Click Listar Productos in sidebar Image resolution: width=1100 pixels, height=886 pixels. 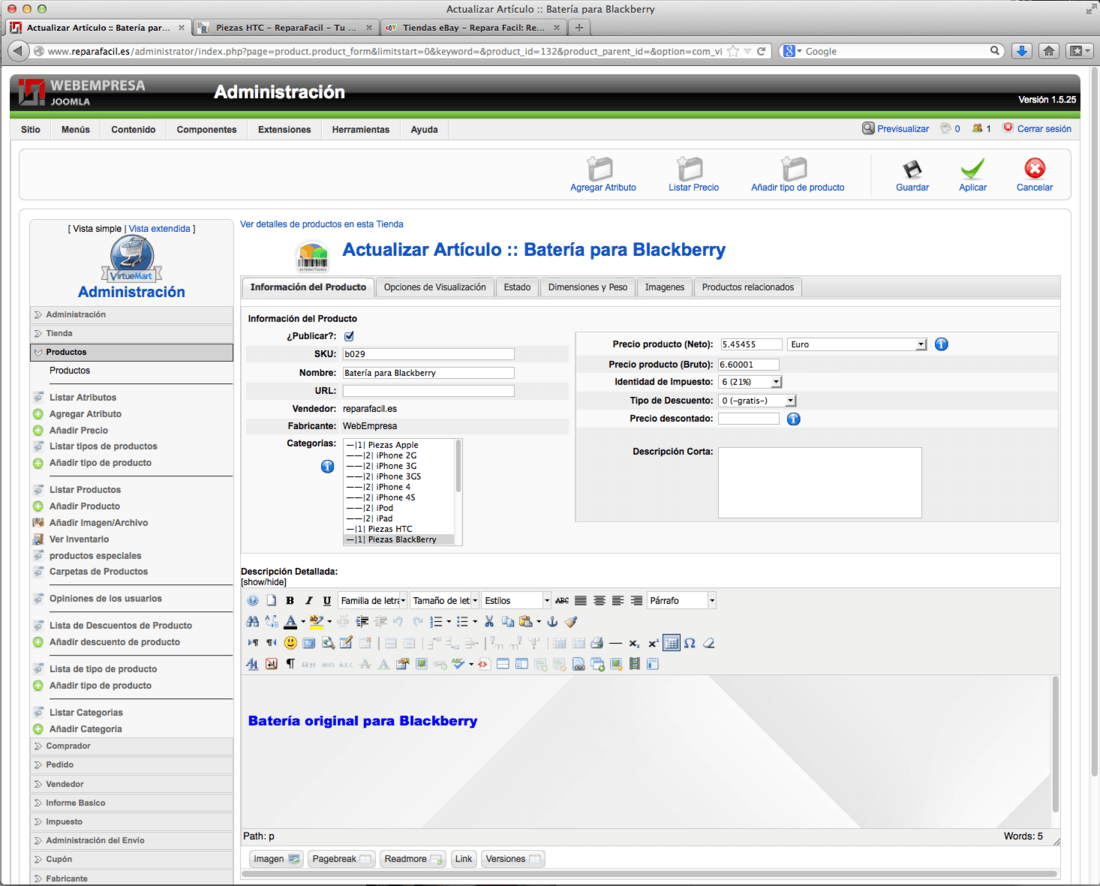pyautogui.click(x=85, y=490)
